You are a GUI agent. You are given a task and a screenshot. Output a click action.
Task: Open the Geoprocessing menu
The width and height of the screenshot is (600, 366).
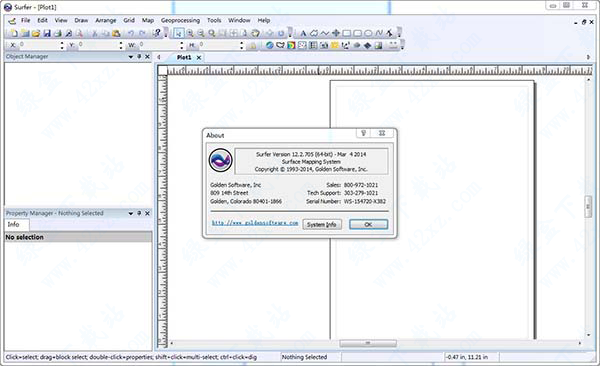180,20
